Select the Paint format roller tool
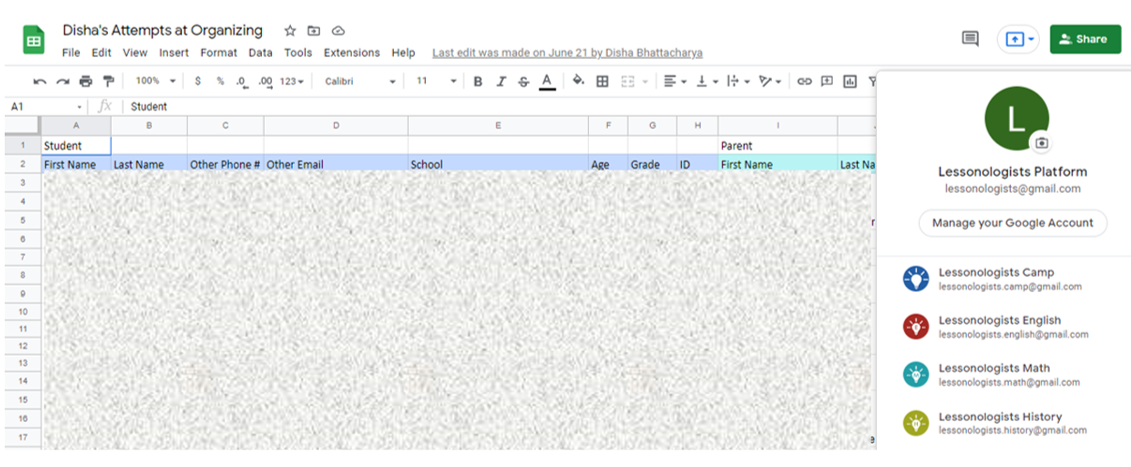 (x=108, y=82)
